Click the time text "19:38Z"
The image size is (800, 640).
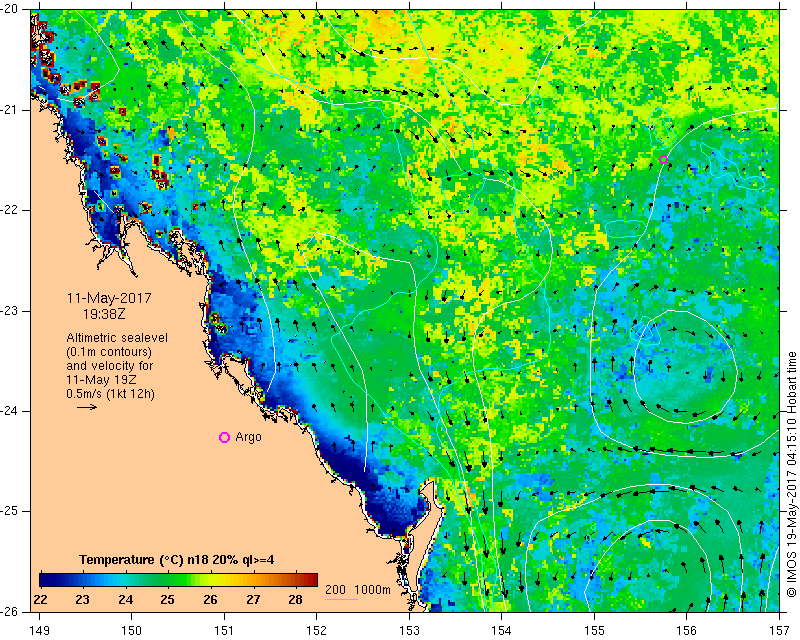click(104, 314)
